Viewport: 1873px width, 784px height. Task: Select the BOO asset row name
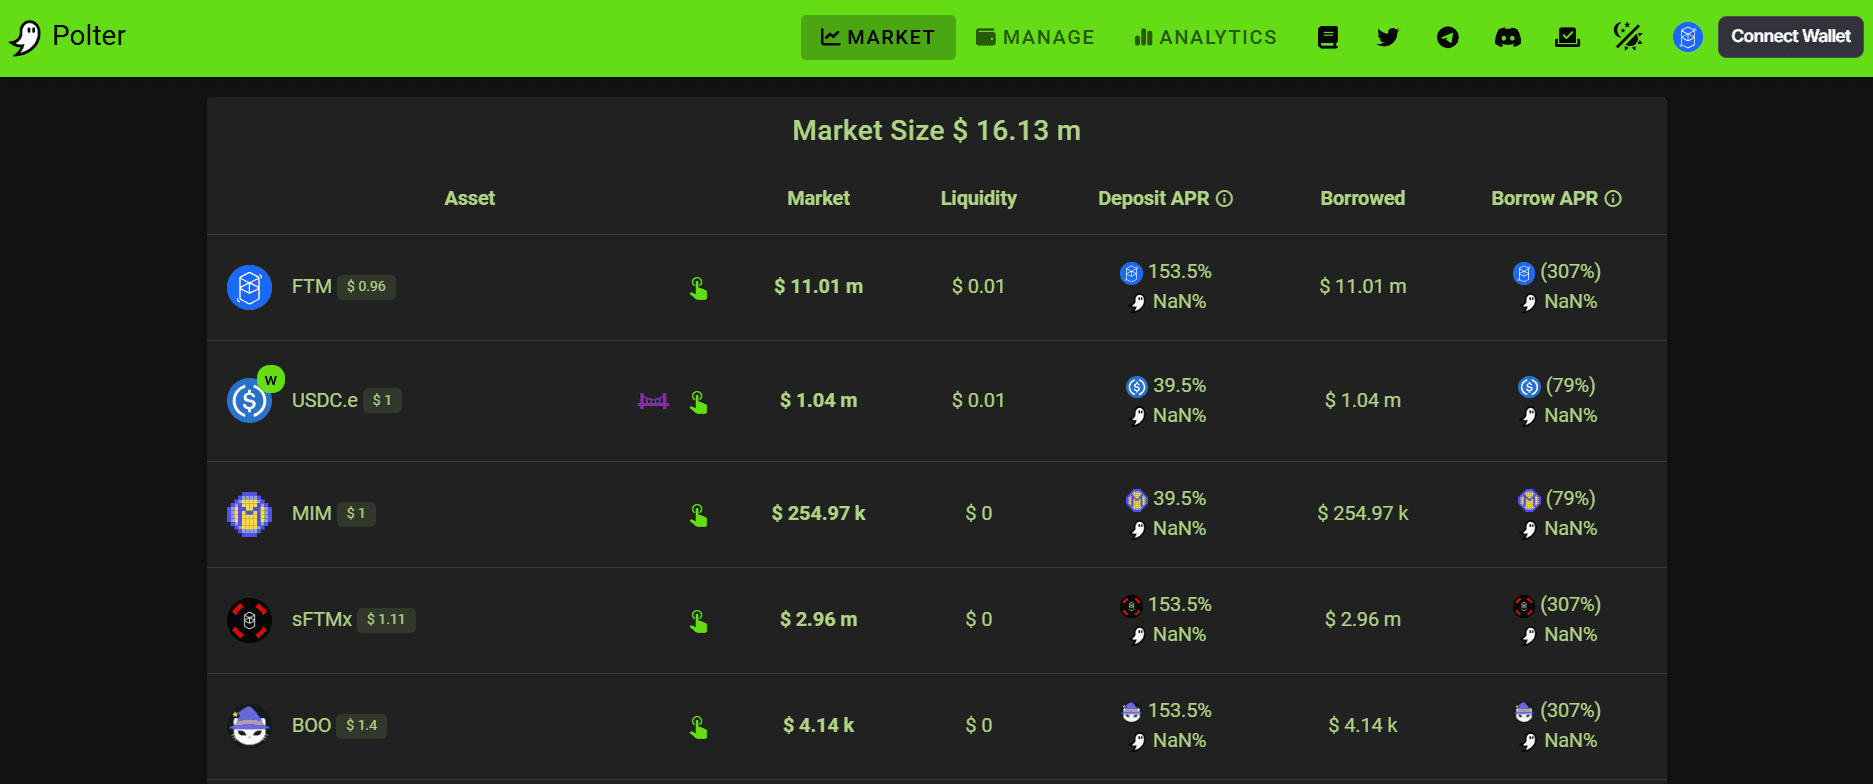pyautogui.click(x=311, y=725)
